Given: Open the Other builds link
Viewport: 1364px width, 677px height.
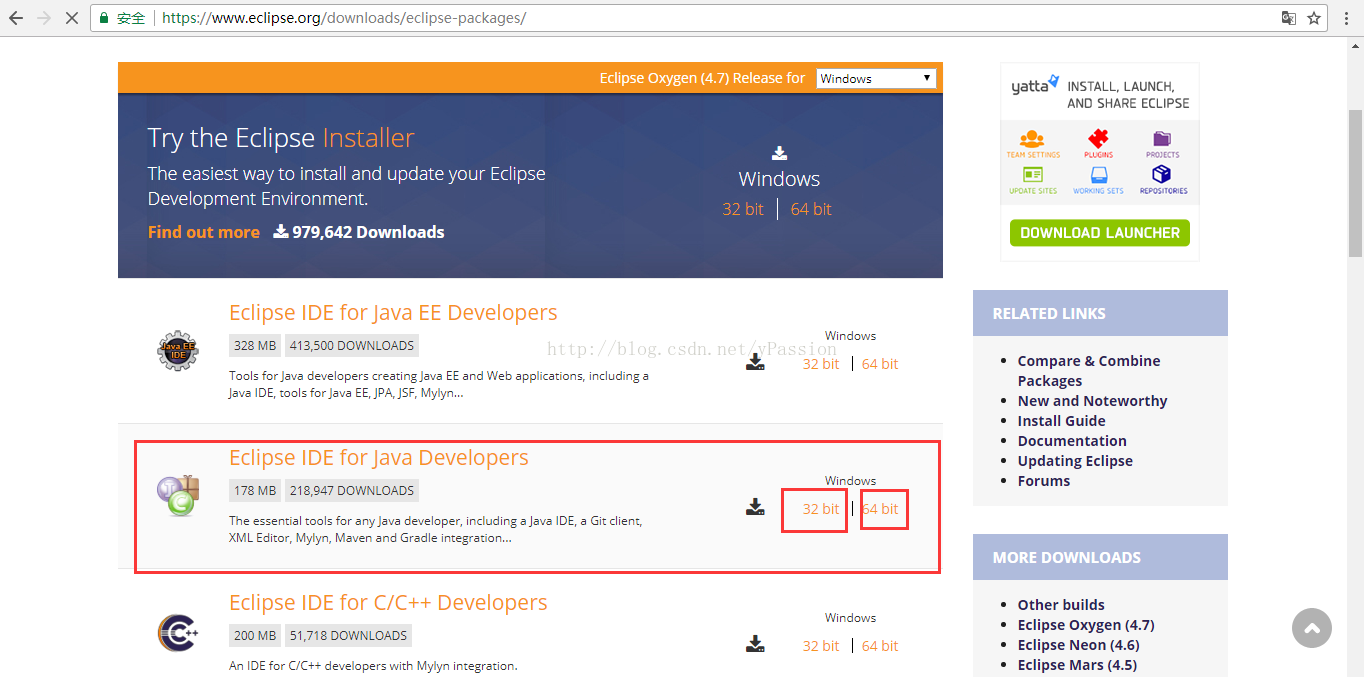Looking at the screenshot, I should click(x=1061, y=605).
